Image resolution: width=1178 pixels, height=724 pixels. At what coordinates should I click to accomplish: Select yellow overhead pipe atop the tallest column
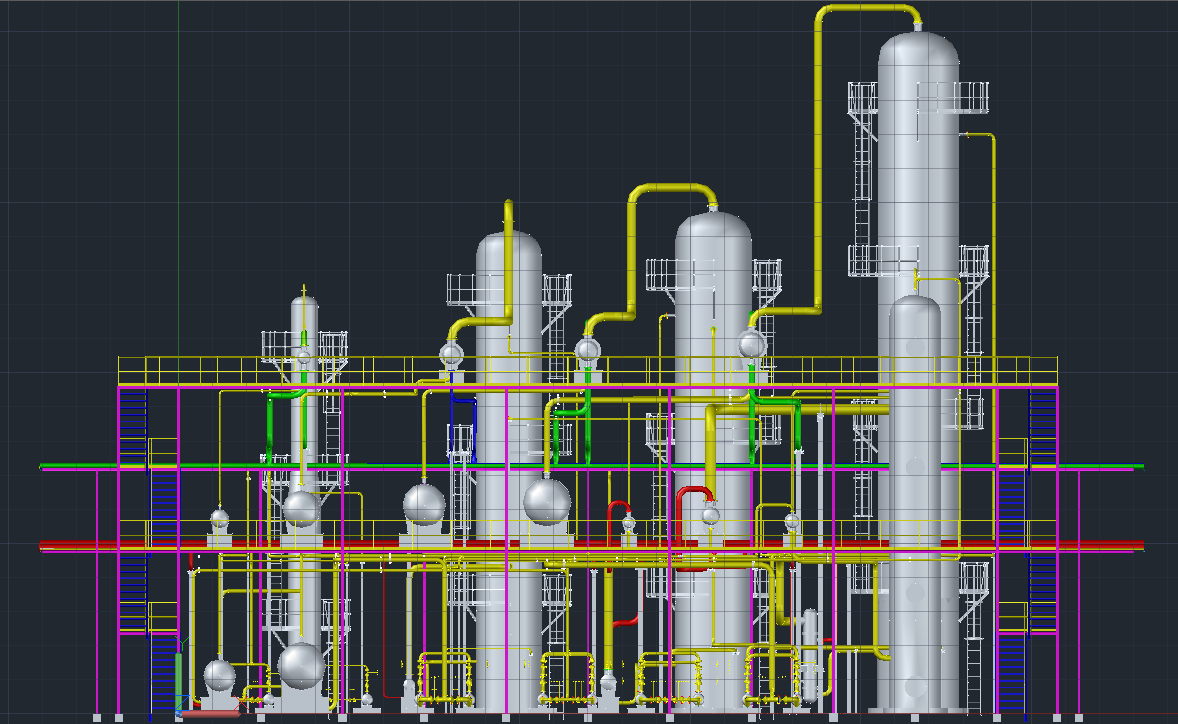coord(818,158)
